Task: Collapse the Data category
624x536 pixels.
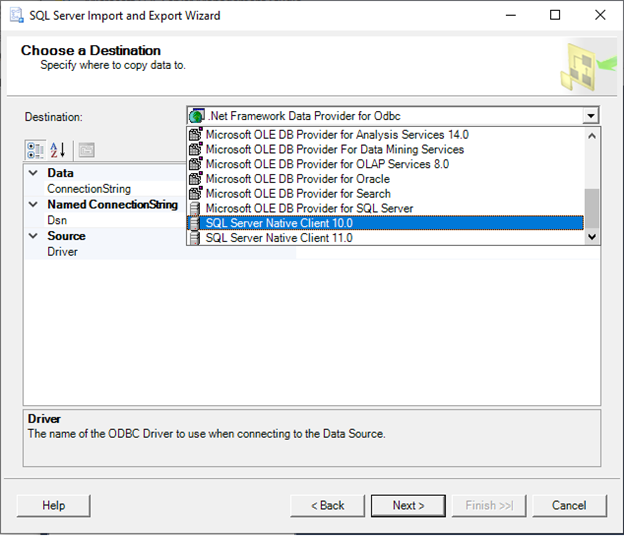Action: (x=33, y=173)
